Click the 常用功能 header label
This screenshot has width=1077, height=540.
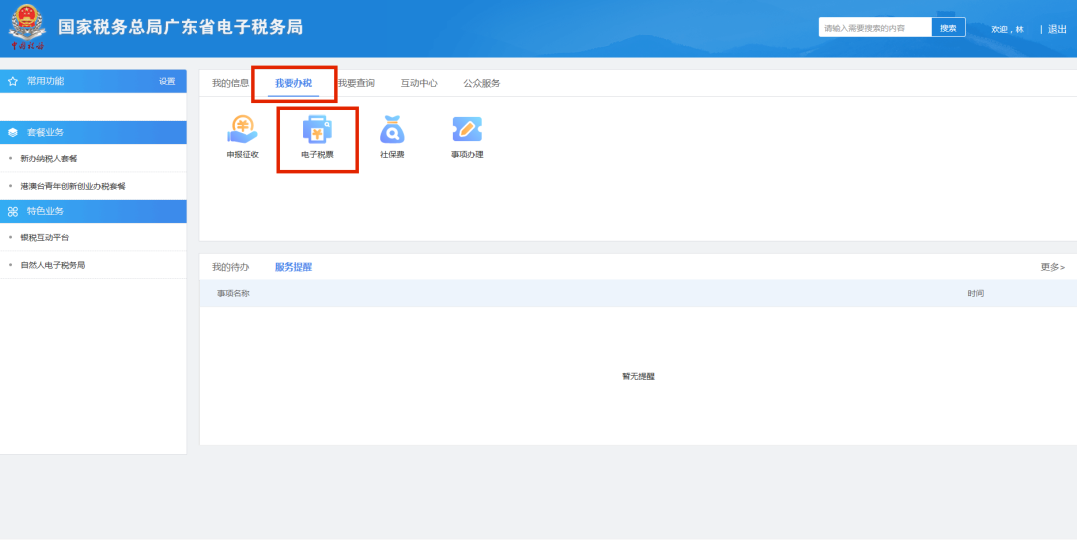[x=45, y=81]
